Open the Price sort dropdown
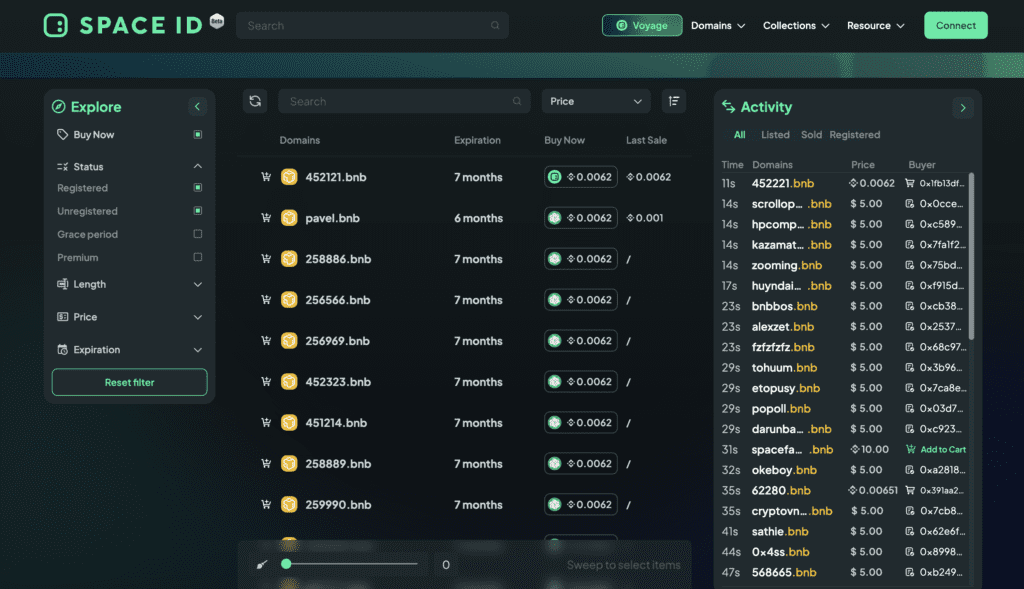Viewport: 1024px width, 589px height. tap(596, 101)
